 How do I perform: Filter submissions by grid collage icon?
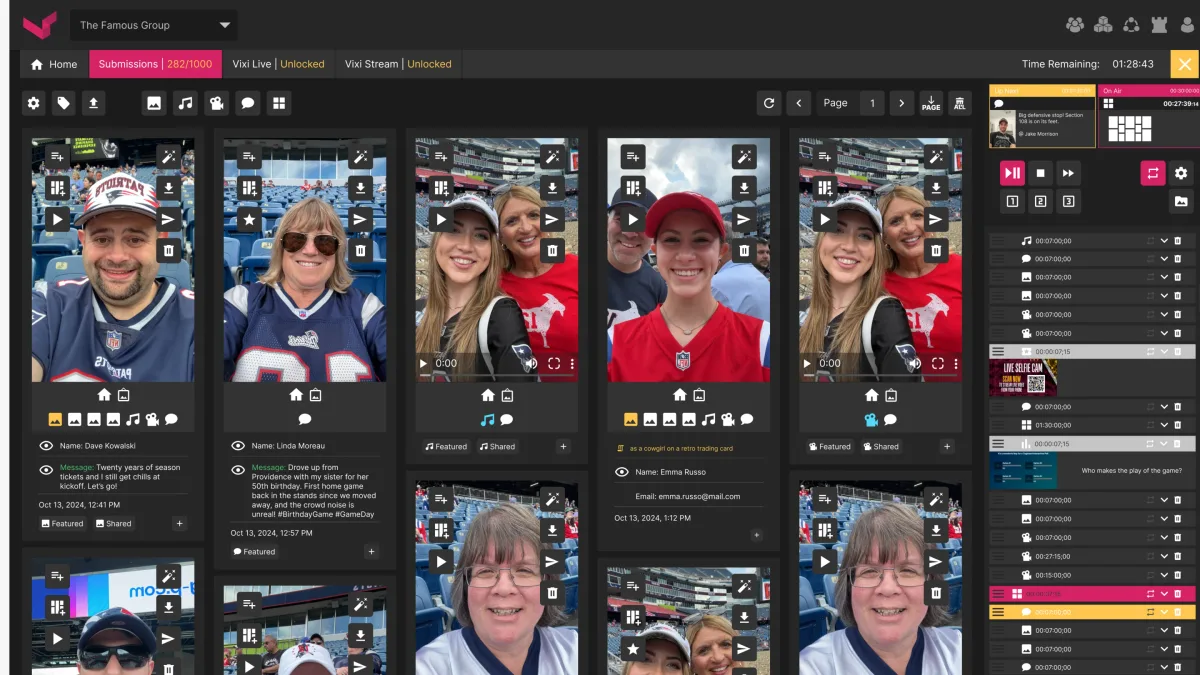(x=279, y=102)
